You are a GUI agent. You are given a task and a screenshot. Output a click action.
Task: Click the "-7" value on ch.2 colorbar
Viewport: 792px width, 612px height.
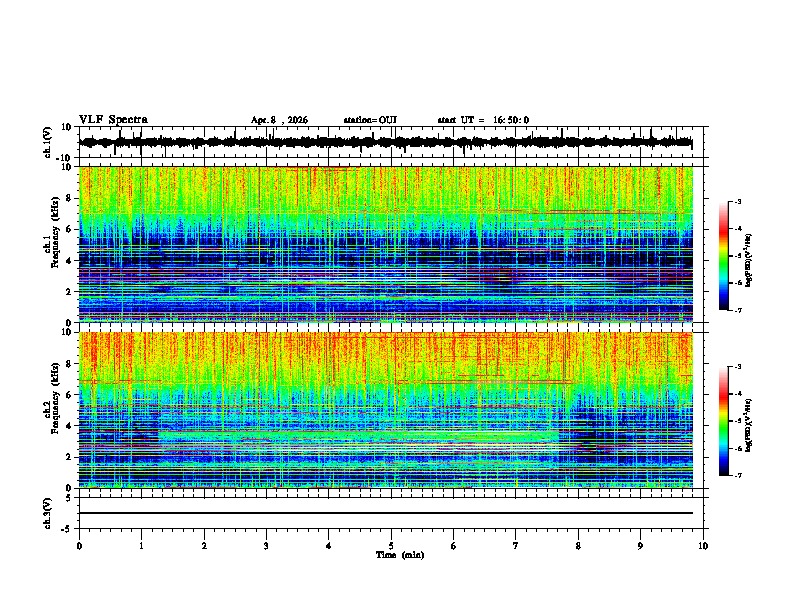pyautogui.click(x=737, y=475)
